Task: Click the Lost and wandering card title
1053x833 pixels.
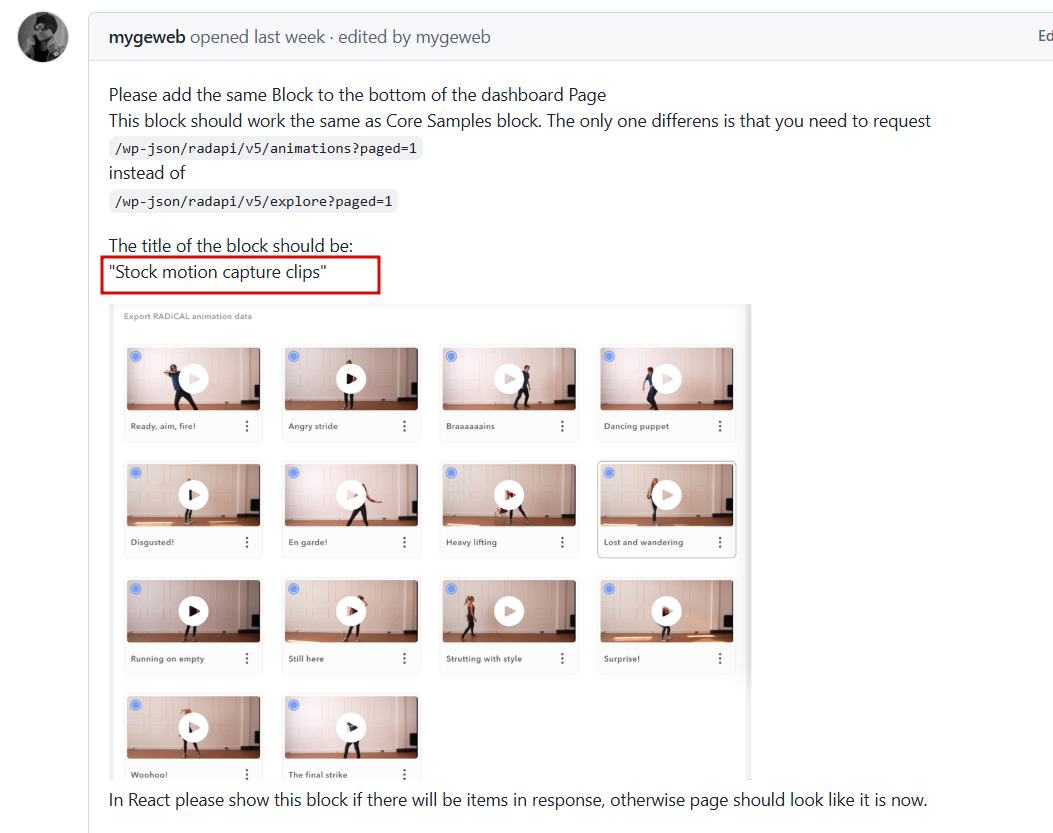Action: [643, 543]
